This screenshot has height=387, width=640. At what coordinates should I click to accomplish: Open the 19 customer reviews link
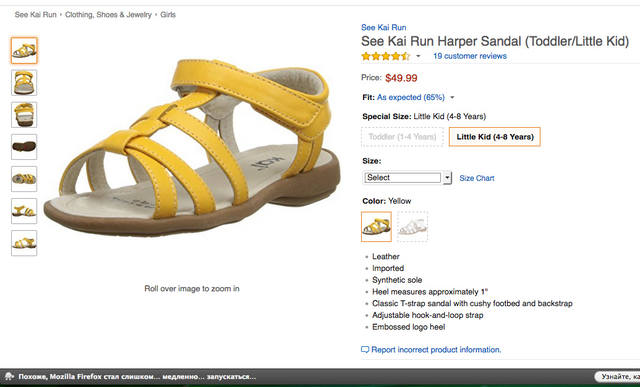(x=470, y=56)
